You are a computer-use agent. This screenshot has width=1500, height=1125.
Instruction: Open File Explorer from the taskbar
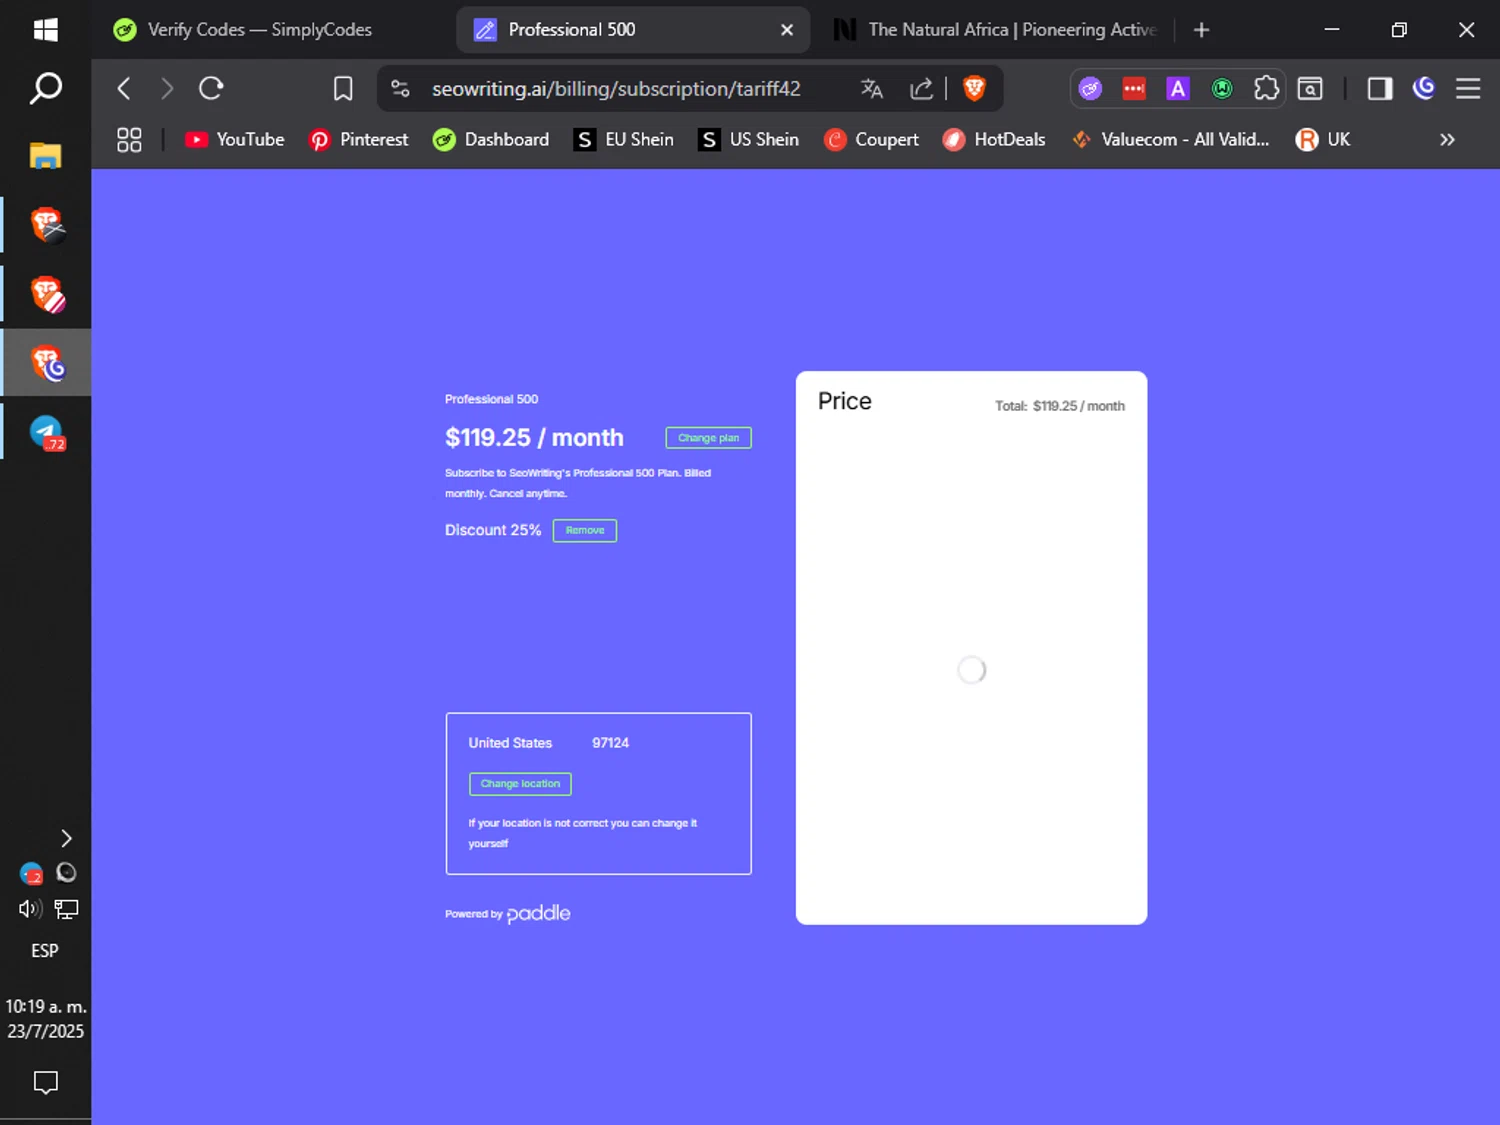tap(45, 156)
